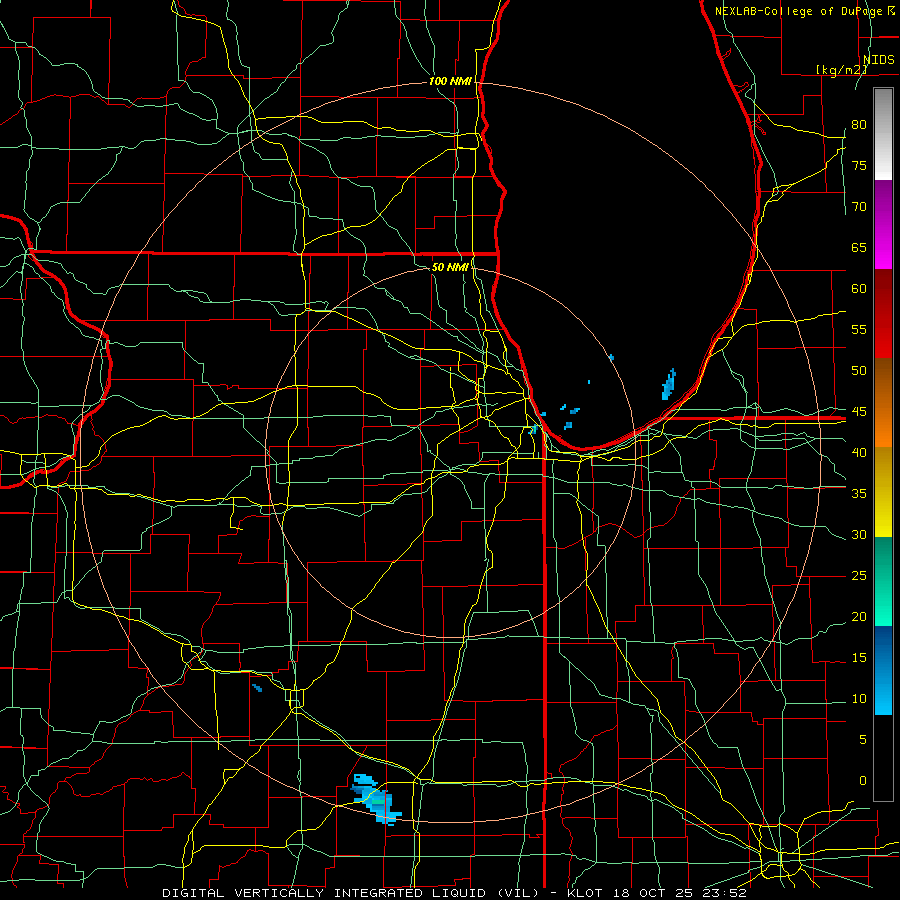Click the NIDS label
This screenshot has height=900, width=900.
[879, 60]
